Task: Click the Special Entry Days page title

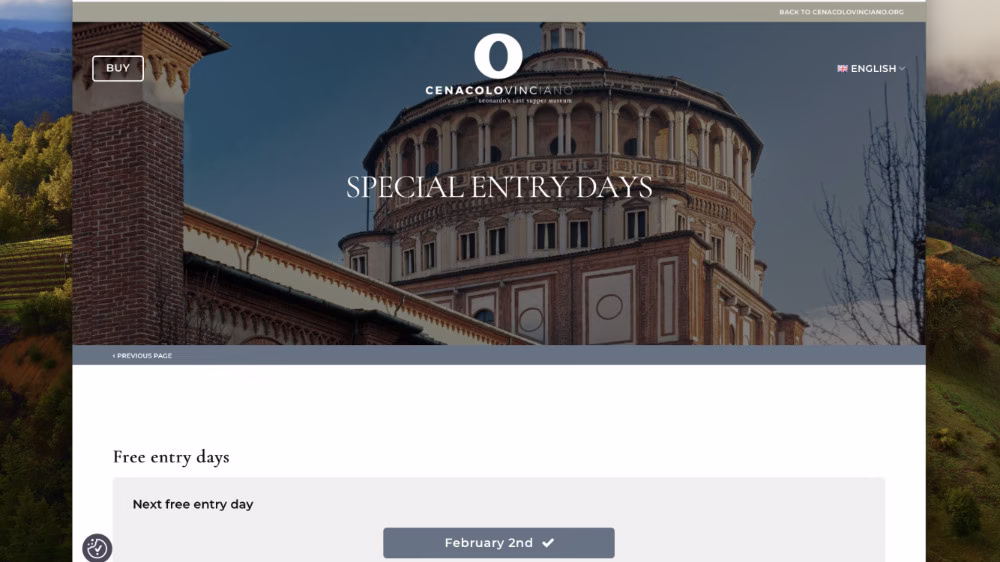Action: [499, 187]
